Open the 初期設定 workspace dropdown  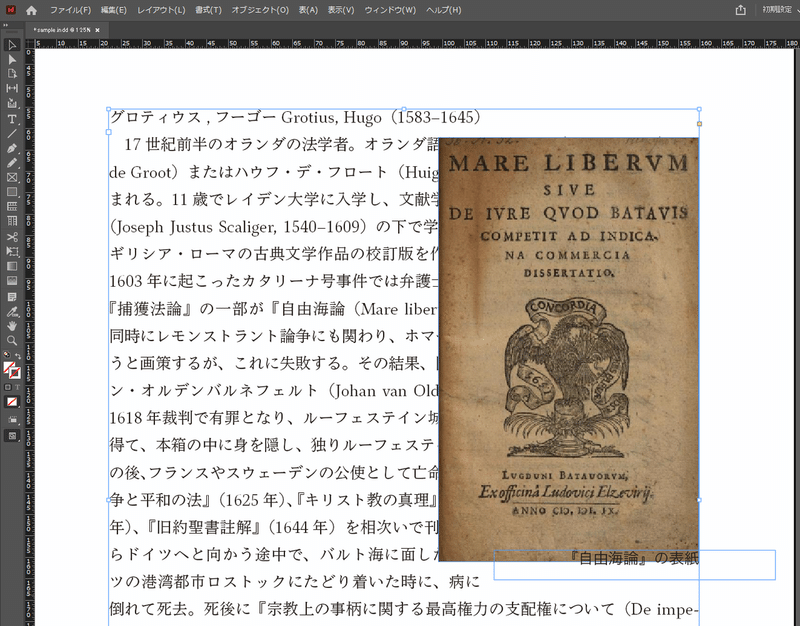780,10
